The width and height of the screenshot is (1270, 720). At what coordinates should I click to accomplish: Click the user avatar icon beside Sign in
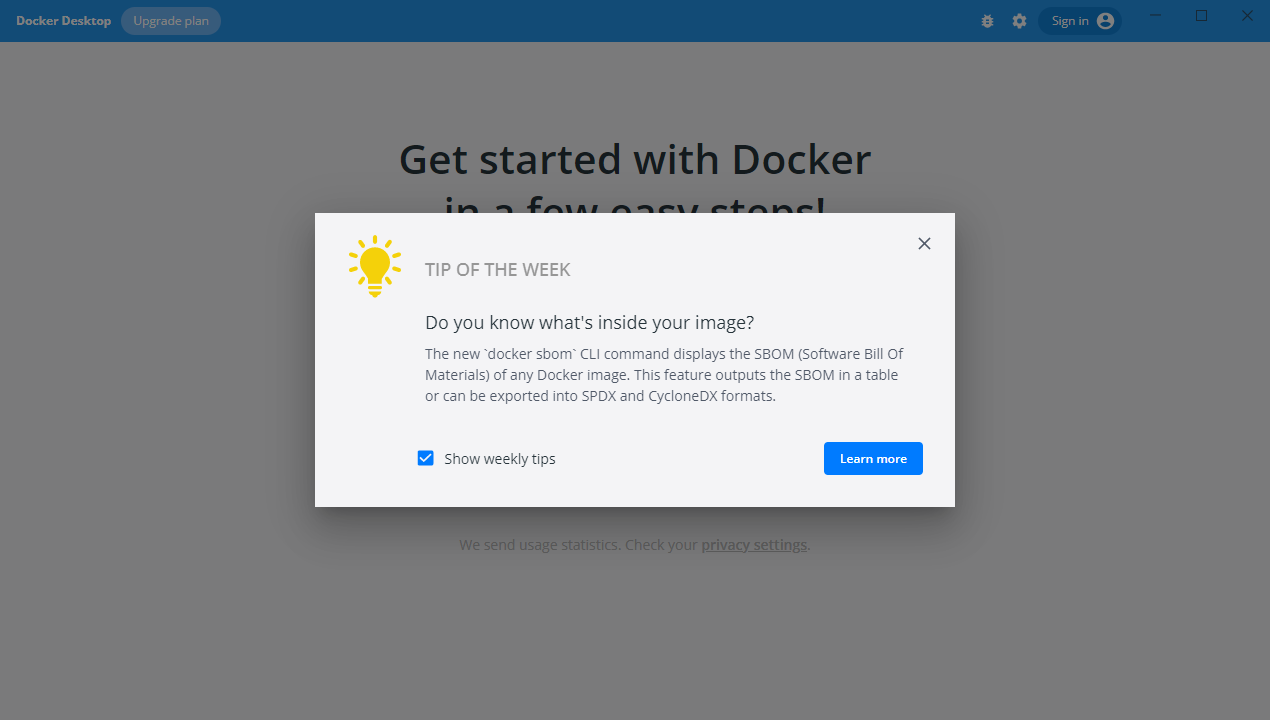point(1105,21)
